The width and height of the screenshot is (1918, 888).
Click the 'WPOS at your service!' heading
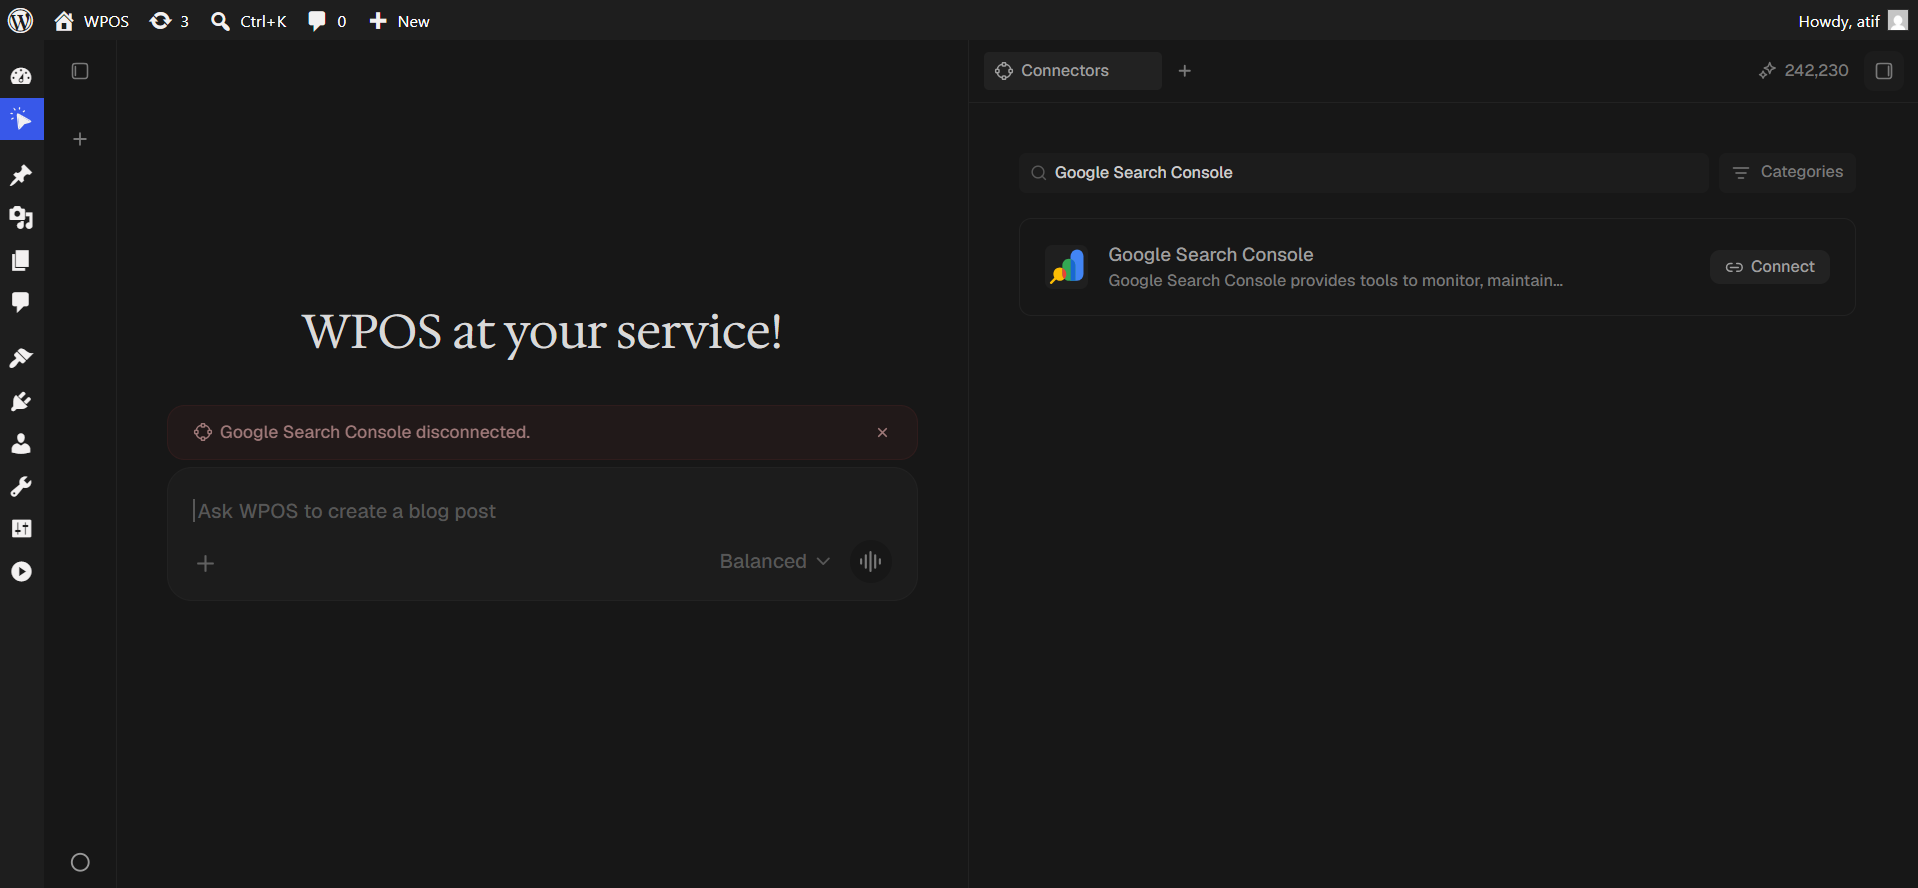(542, 332)
